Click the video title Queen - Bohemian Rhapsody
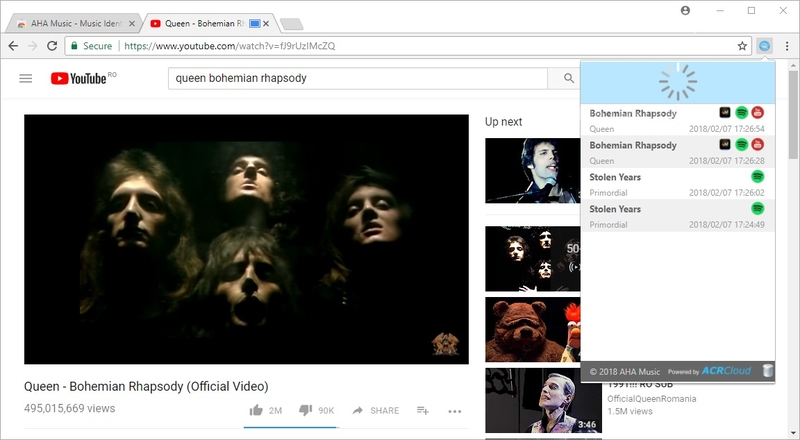 click(x=146, y=386)
